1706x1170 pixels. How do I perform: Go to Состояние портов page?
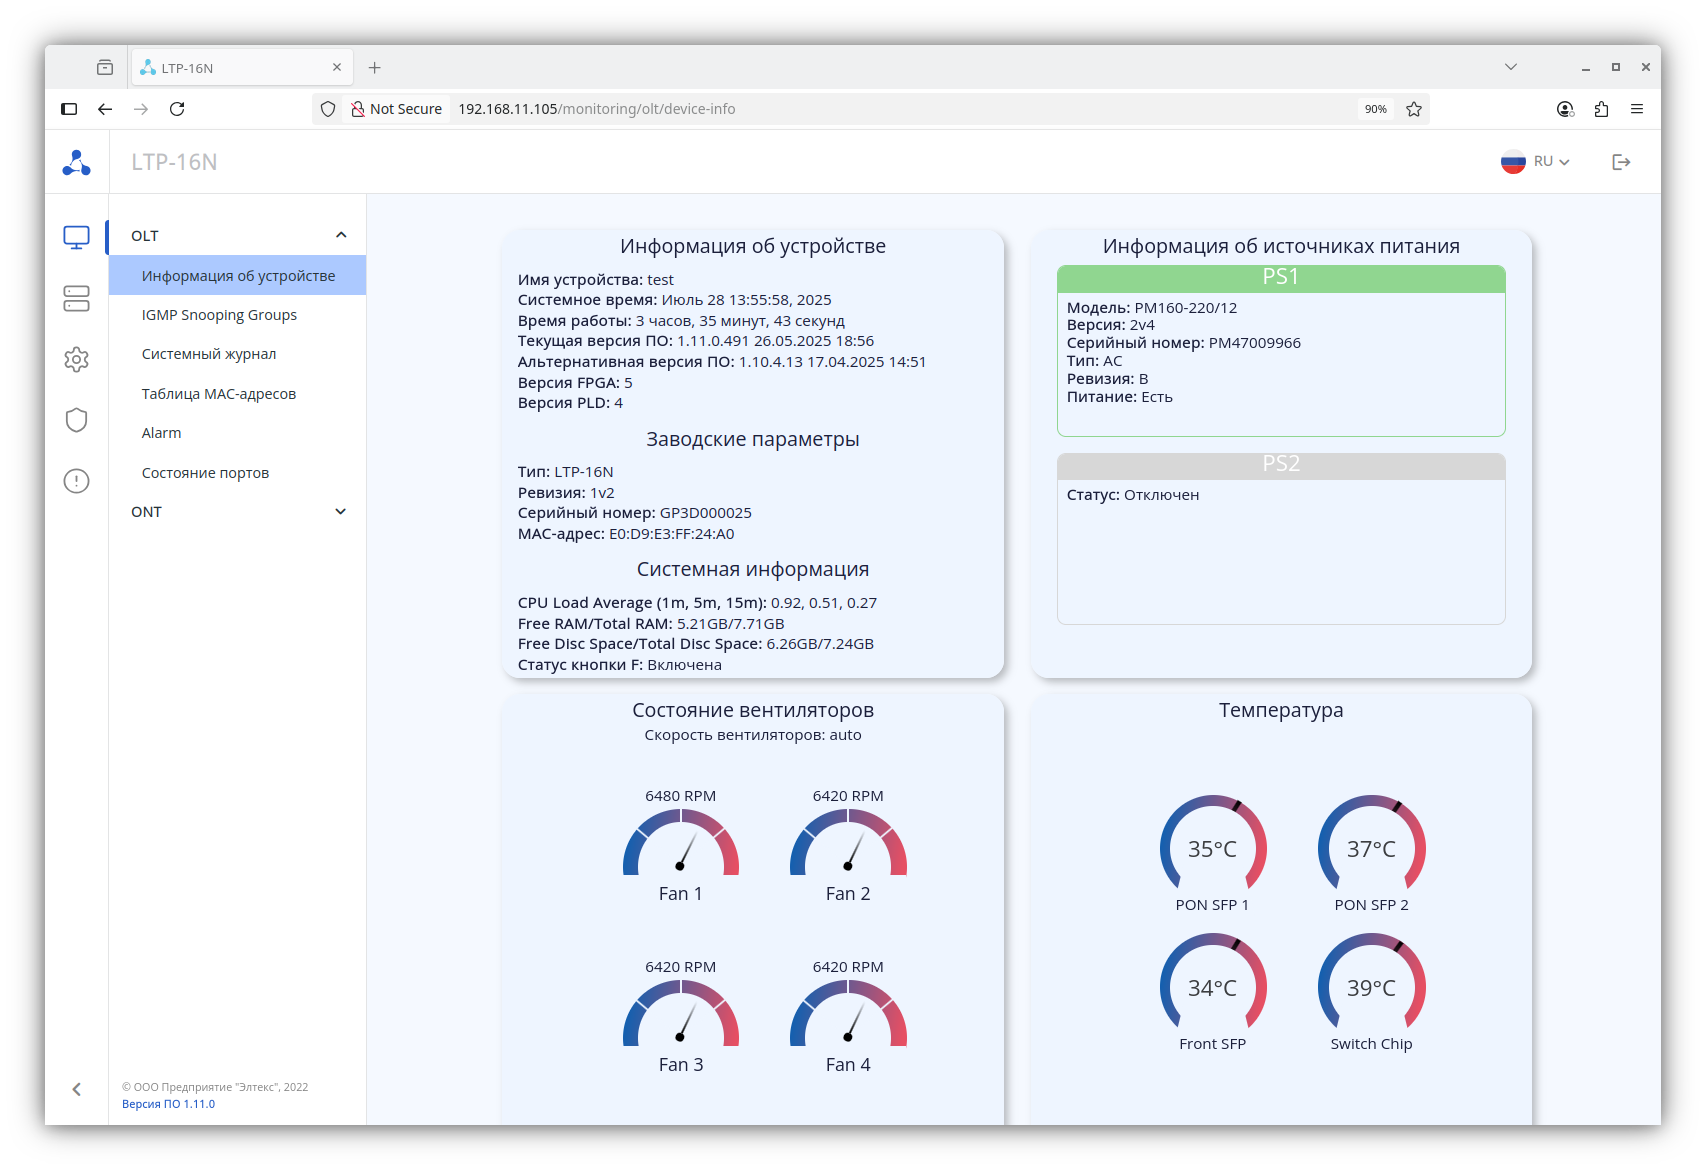[x=205, y=473]
